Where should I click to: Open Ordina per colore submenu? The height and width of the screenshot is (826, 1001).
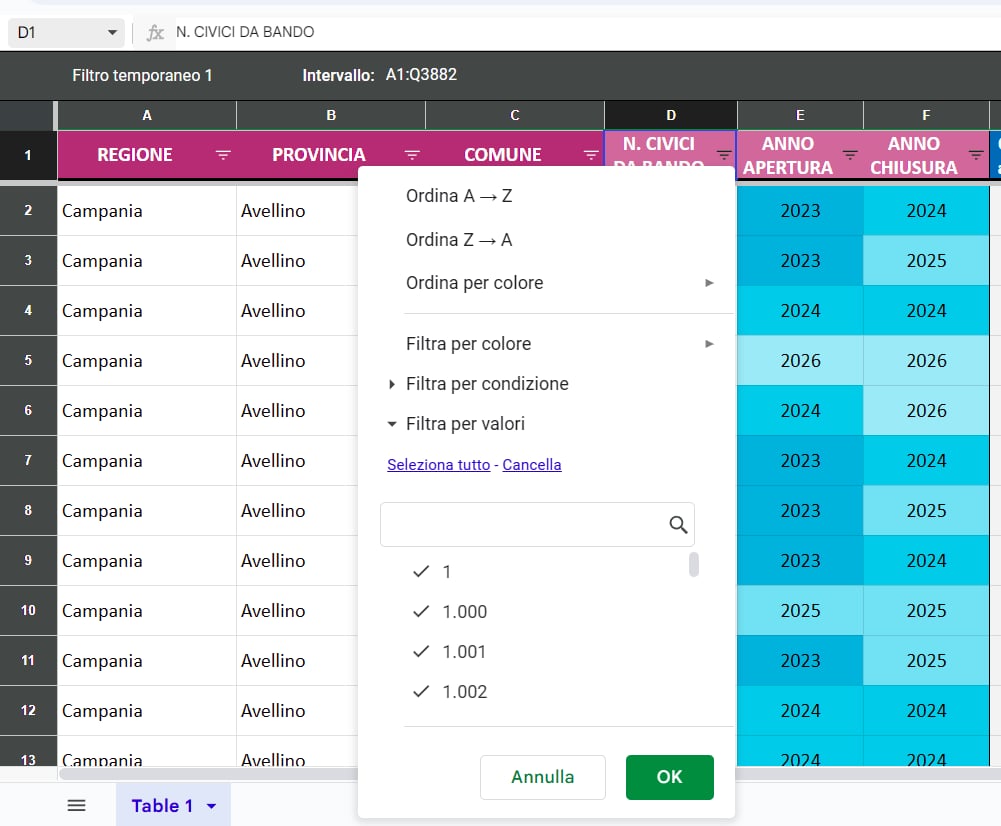[x=475, y=283]
